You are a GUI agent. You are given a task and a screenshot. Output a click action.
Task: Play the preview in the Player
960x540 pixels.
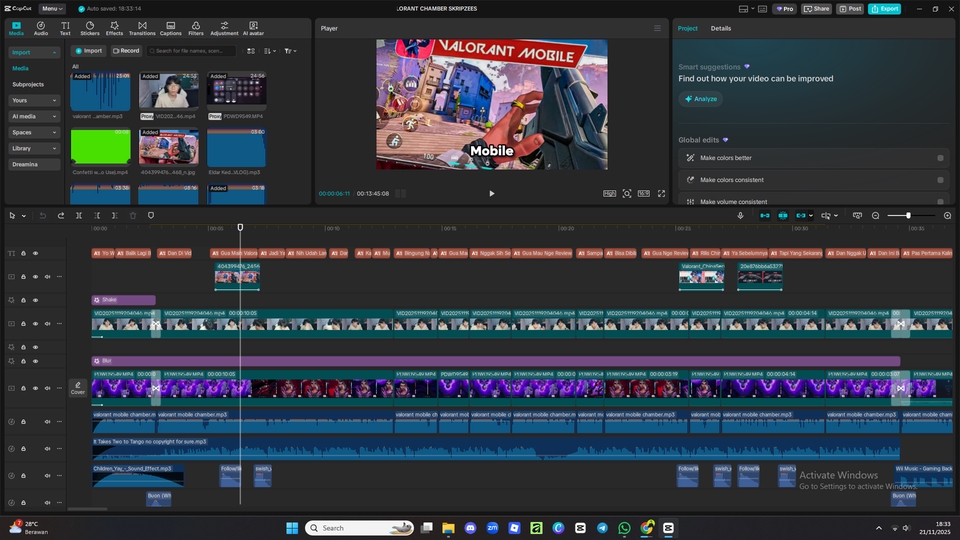(492, 193)
